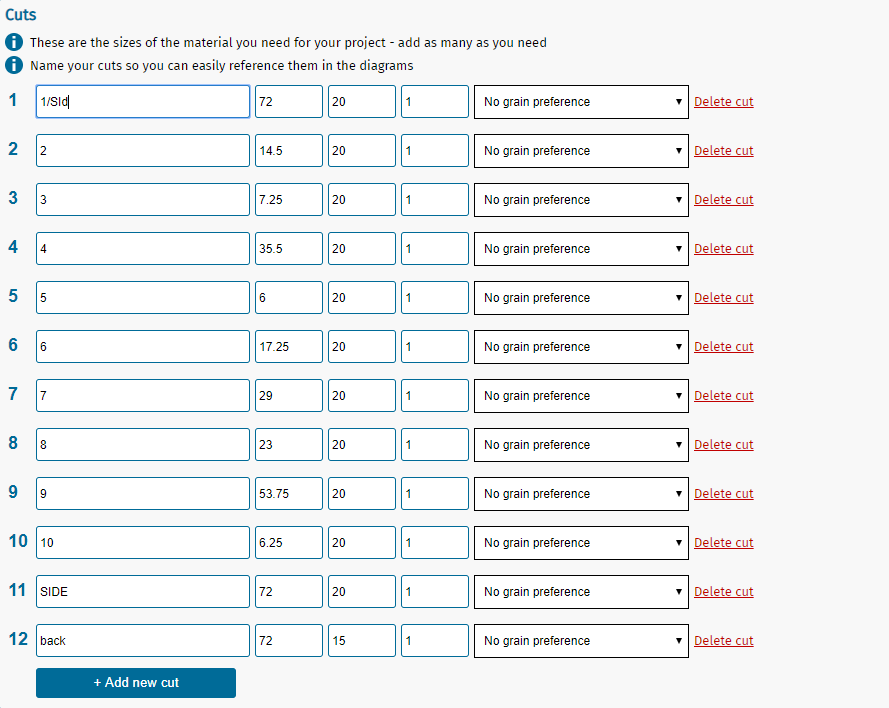Select the width field showing 15
889x708 pixels.
[361, 641]
